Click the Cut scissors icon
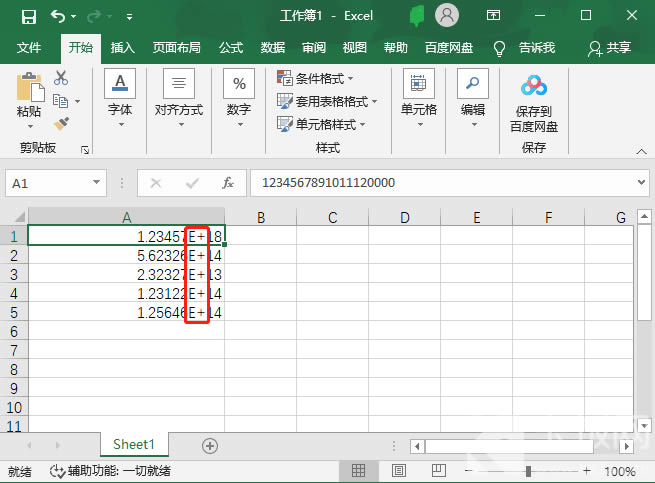655x483 pixels. click(61, 78)
